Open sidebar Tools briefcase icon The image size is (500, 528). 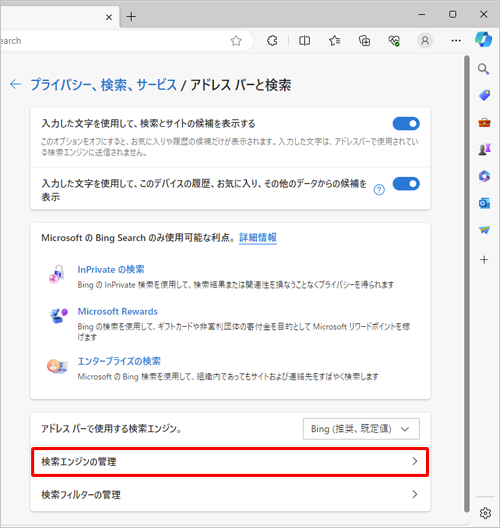point(484,123)
